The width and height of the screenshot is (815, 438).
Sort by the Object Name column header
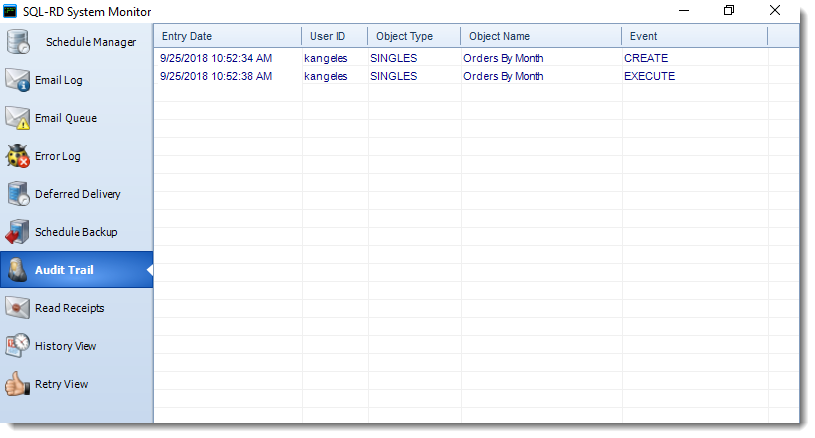click(541, 36)
